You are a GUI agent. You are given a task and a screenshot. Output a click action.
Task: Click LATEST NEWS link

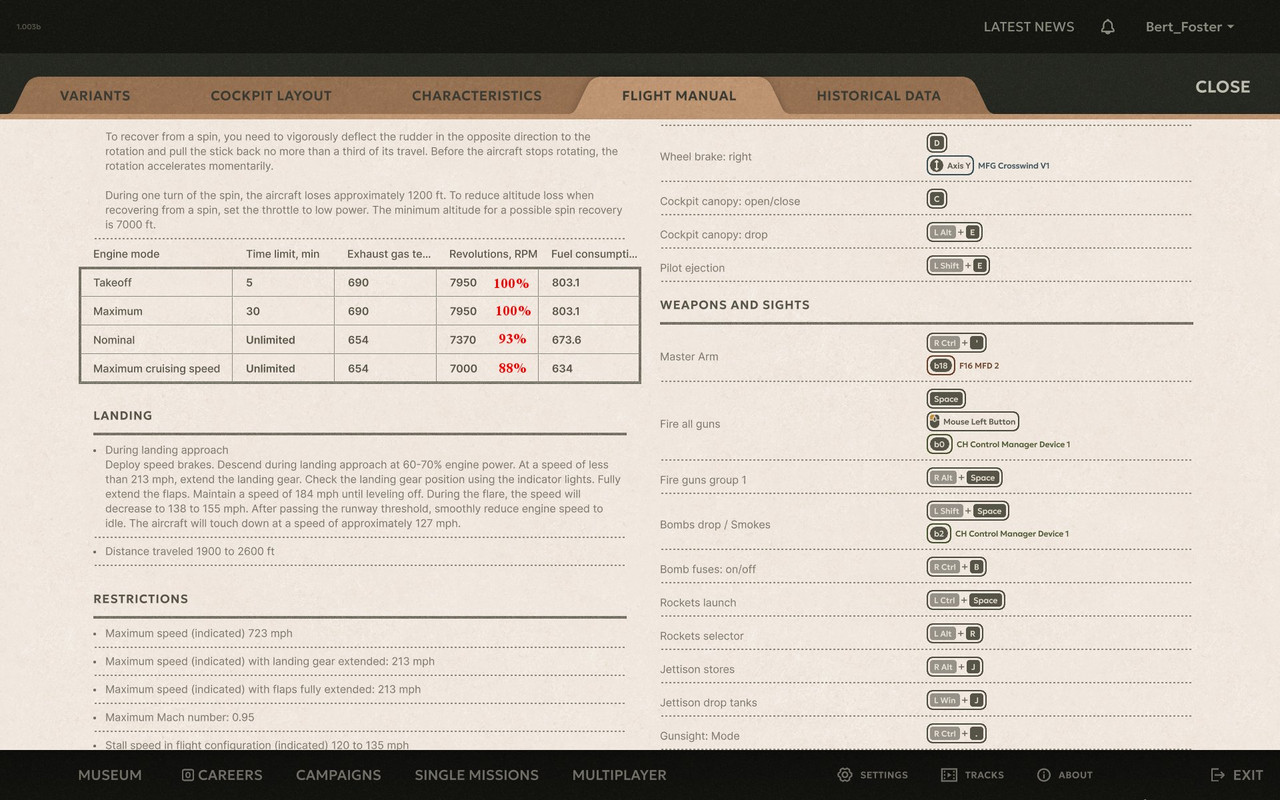(1029, 27)
